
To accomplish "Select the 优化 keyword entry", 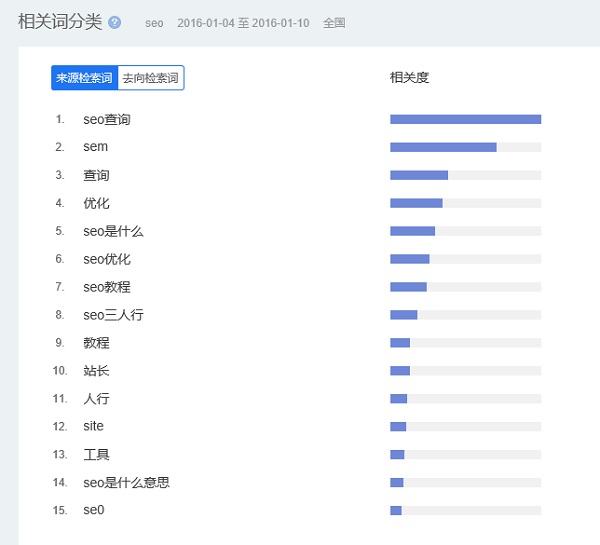I will (x=96, y=203).
